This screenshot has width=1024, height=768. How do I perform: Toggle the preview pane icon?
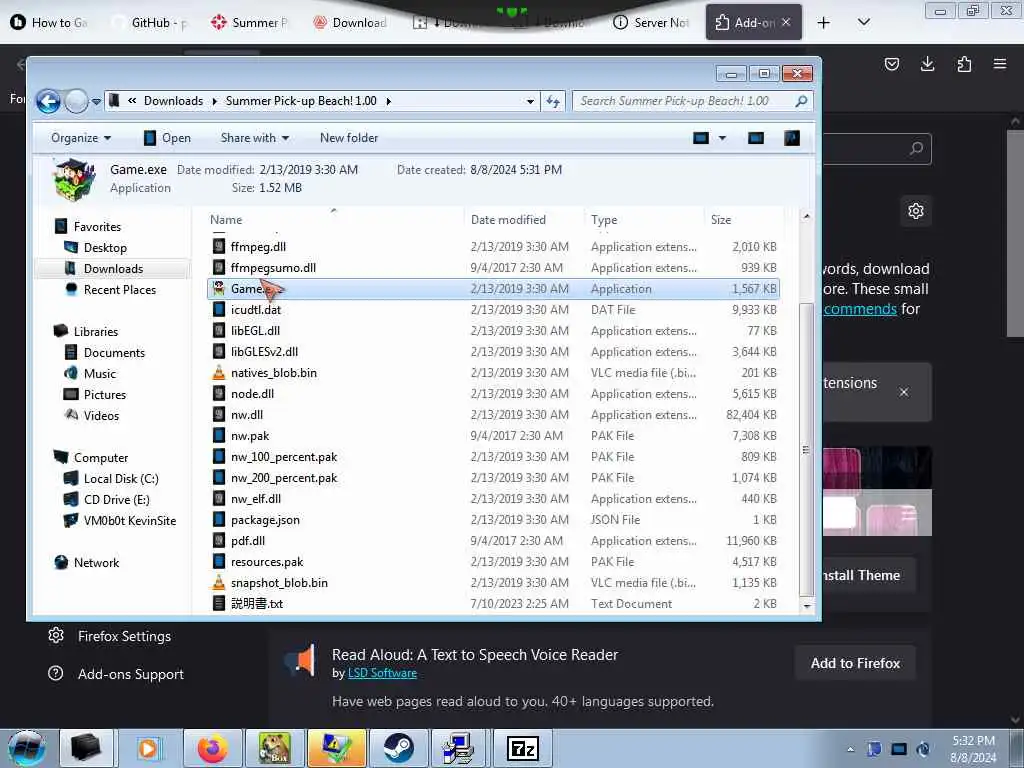click(756, 138)
